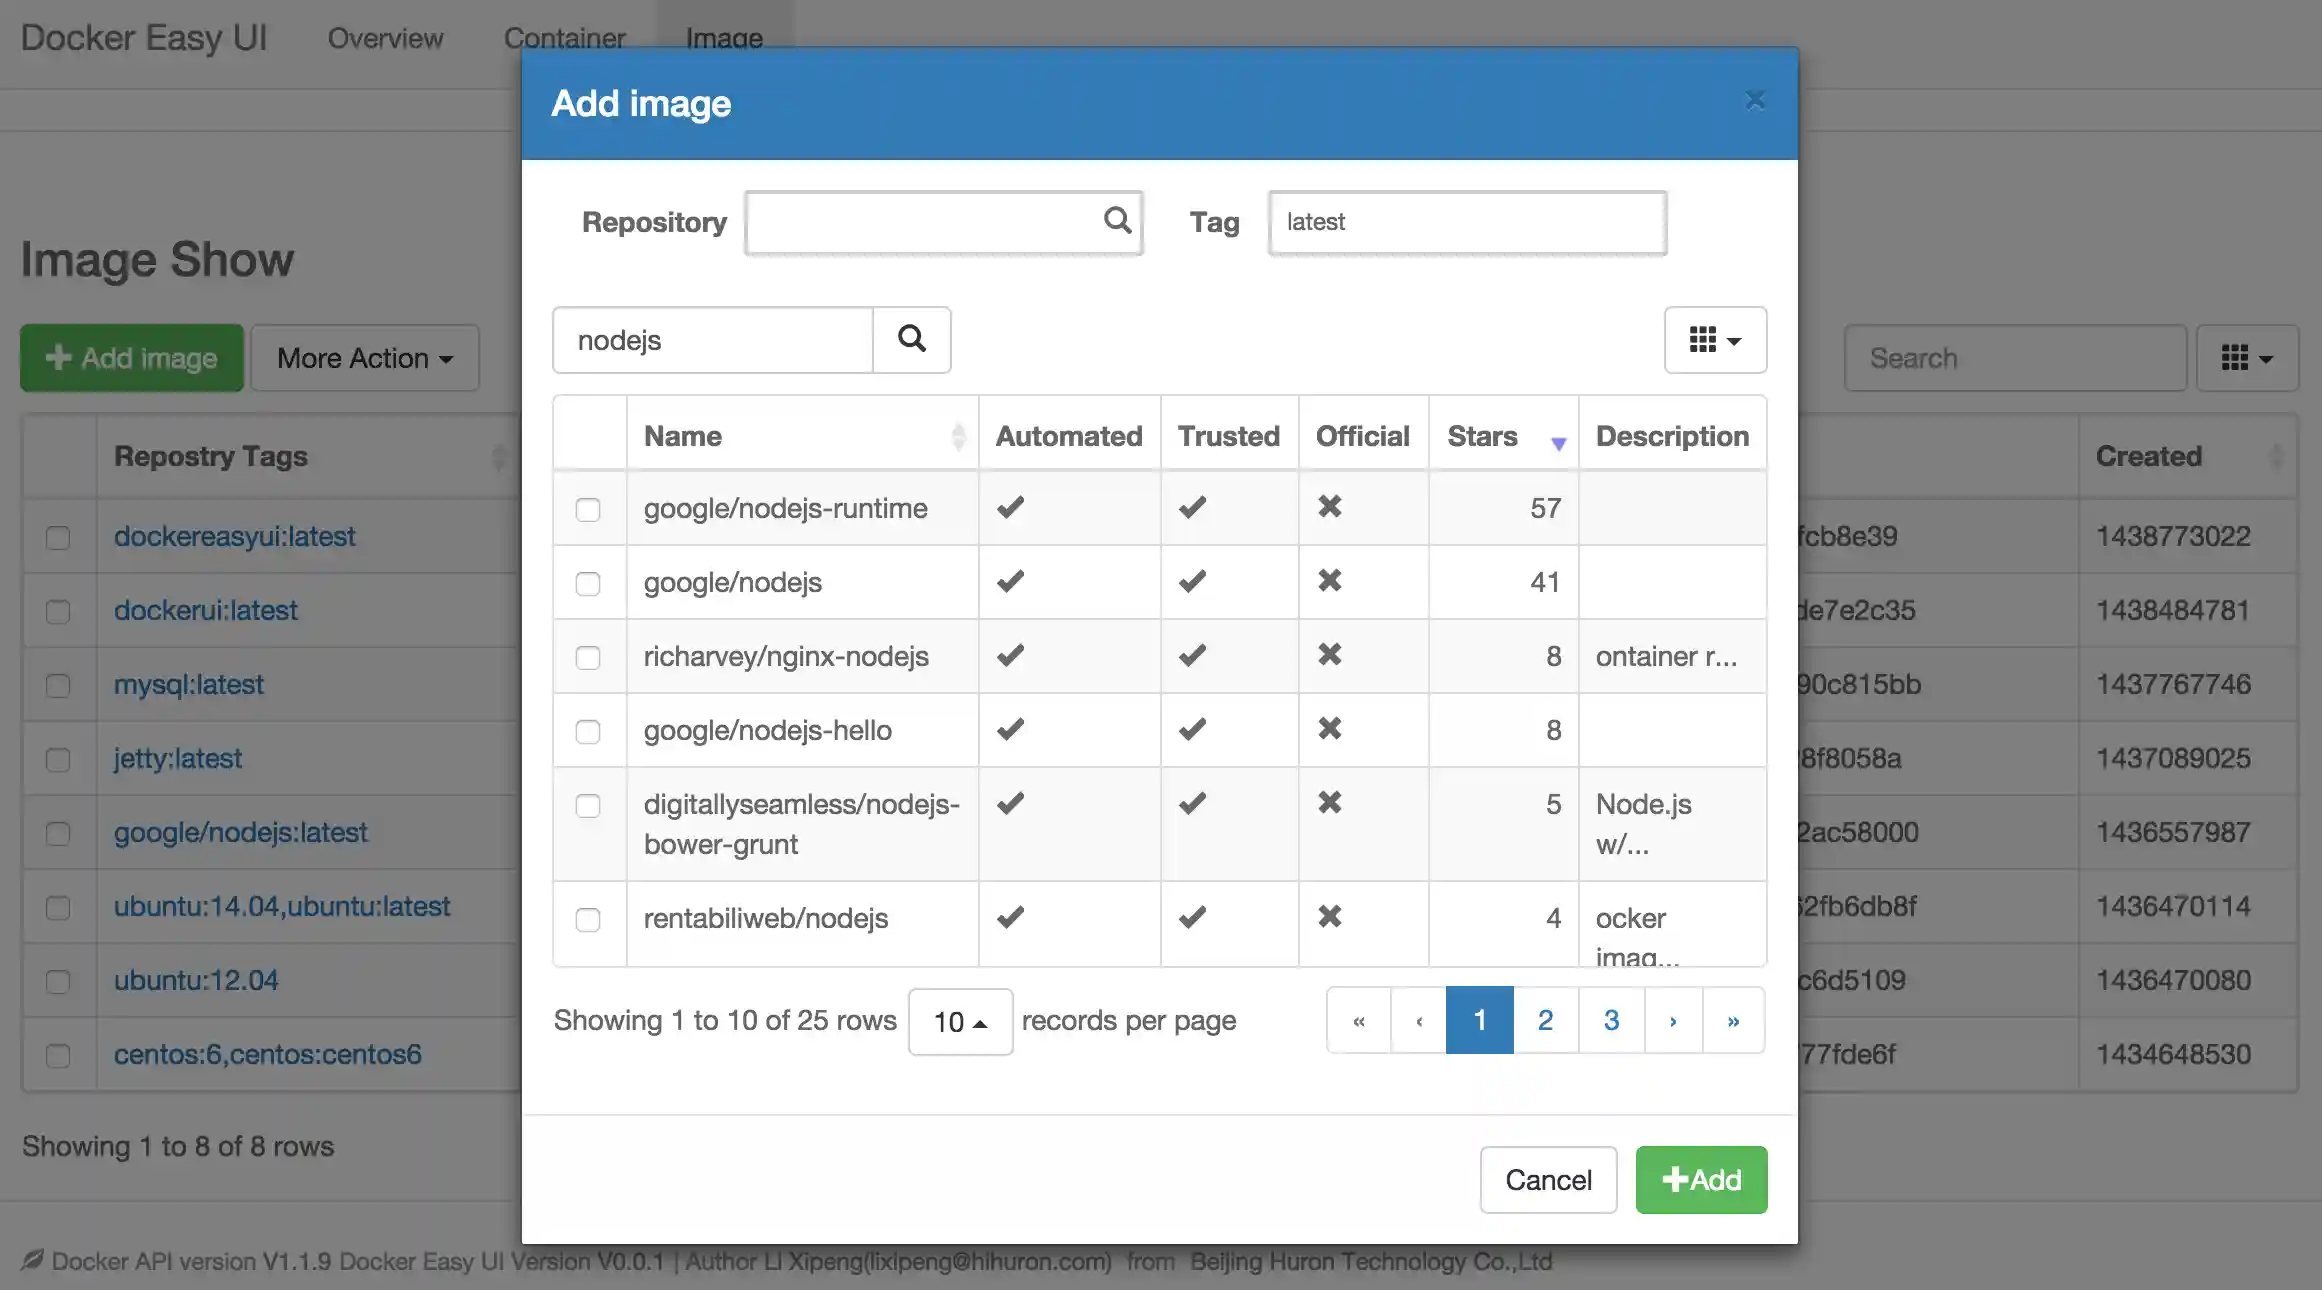Expand the 10 records per page dropdown
The width and height of the screenshot is (2322, 1290).
pos(960,1022)
